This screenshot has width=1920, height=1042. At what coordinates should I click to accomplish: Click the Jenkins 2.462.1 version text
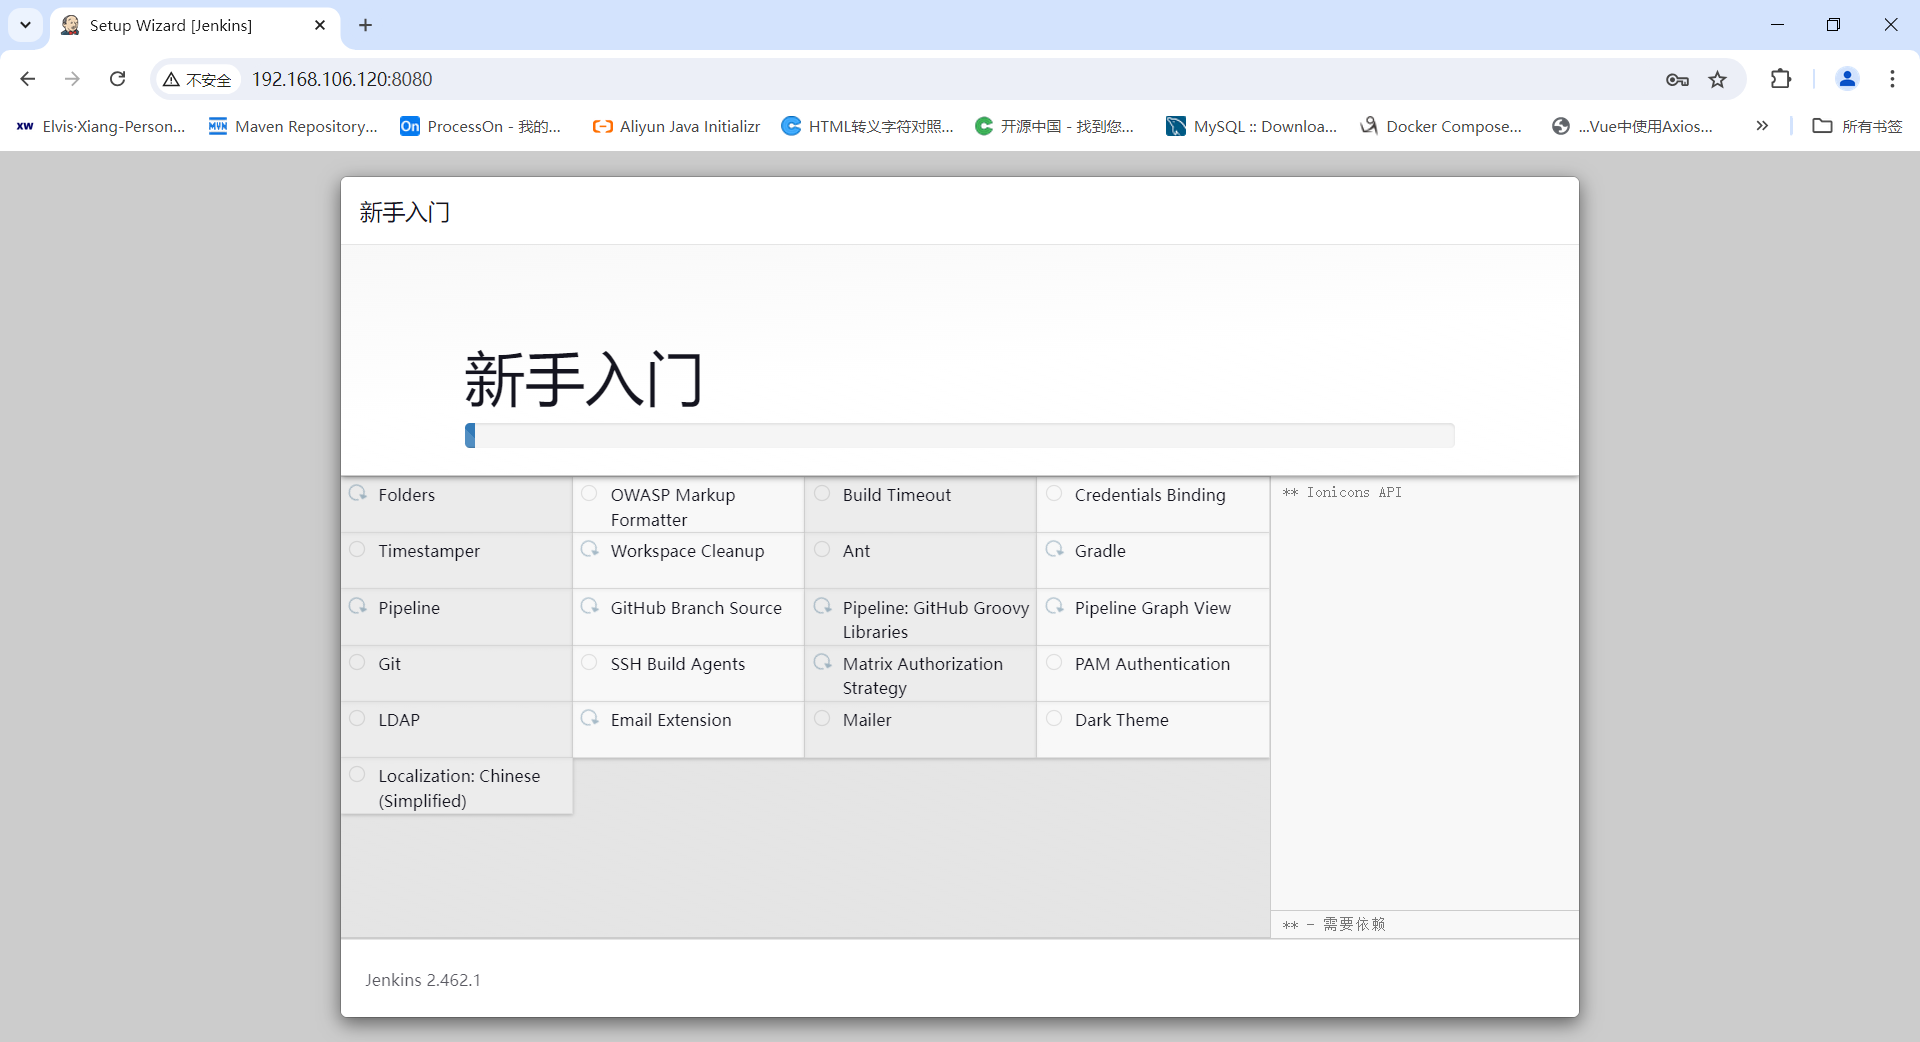click(x=422, y=980)
